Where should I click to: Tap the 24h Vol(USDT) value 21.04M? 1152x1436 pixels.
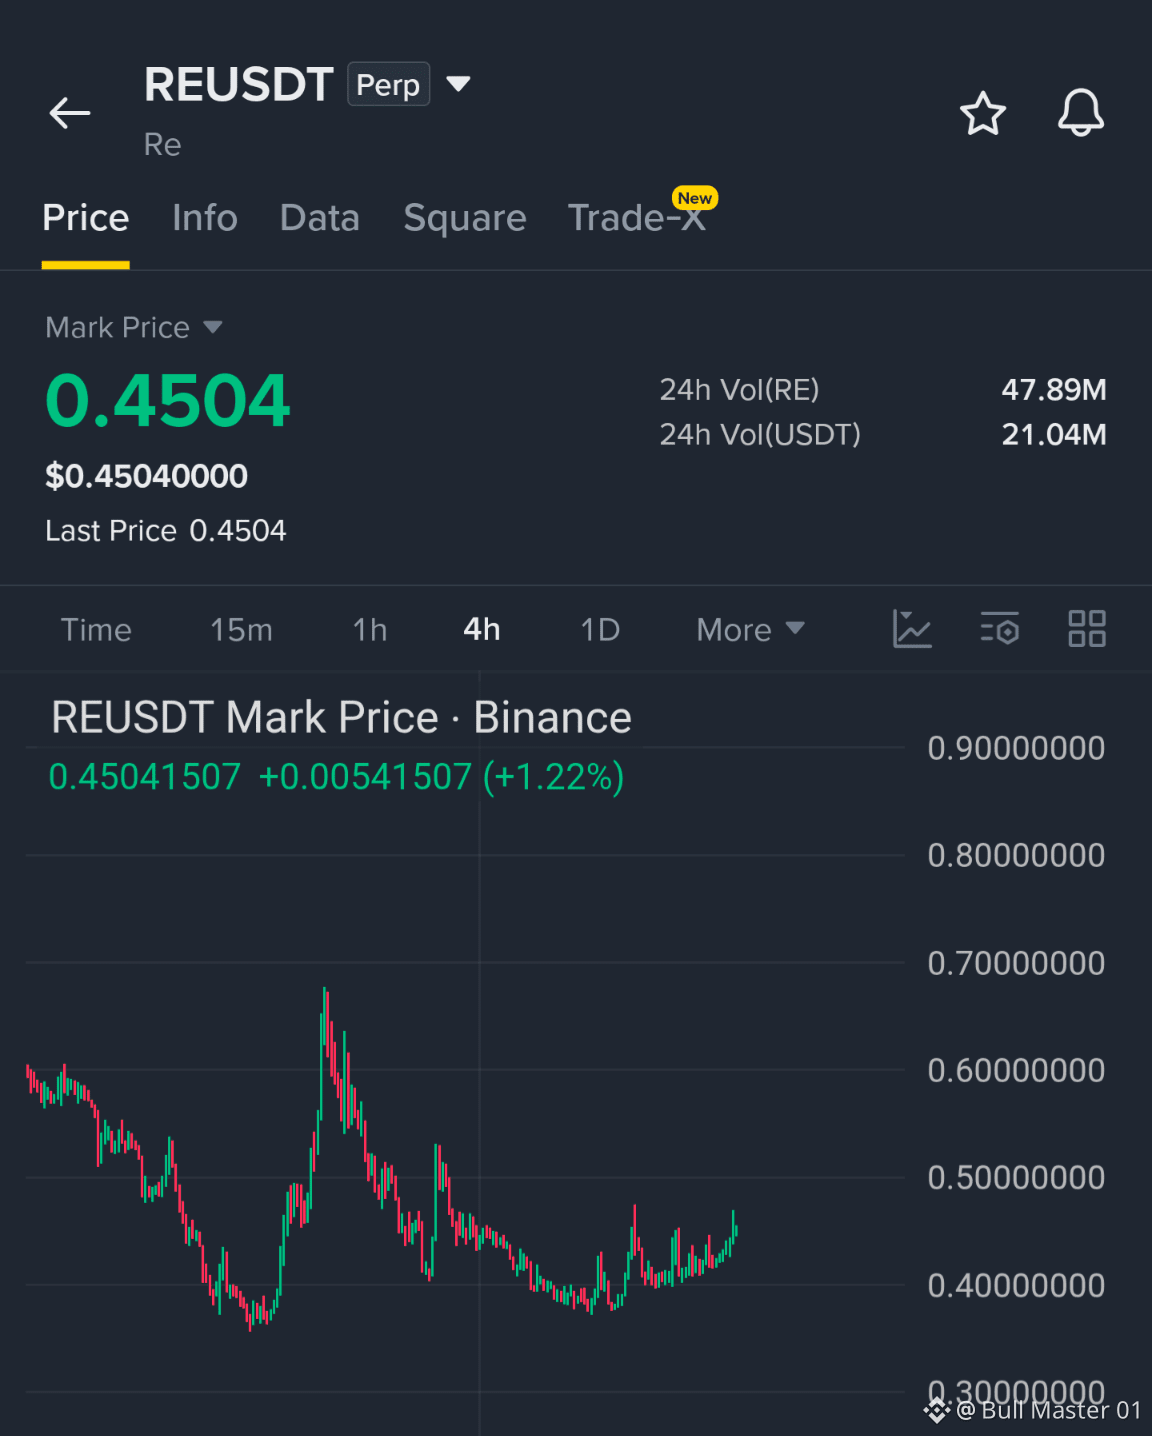1054,435
